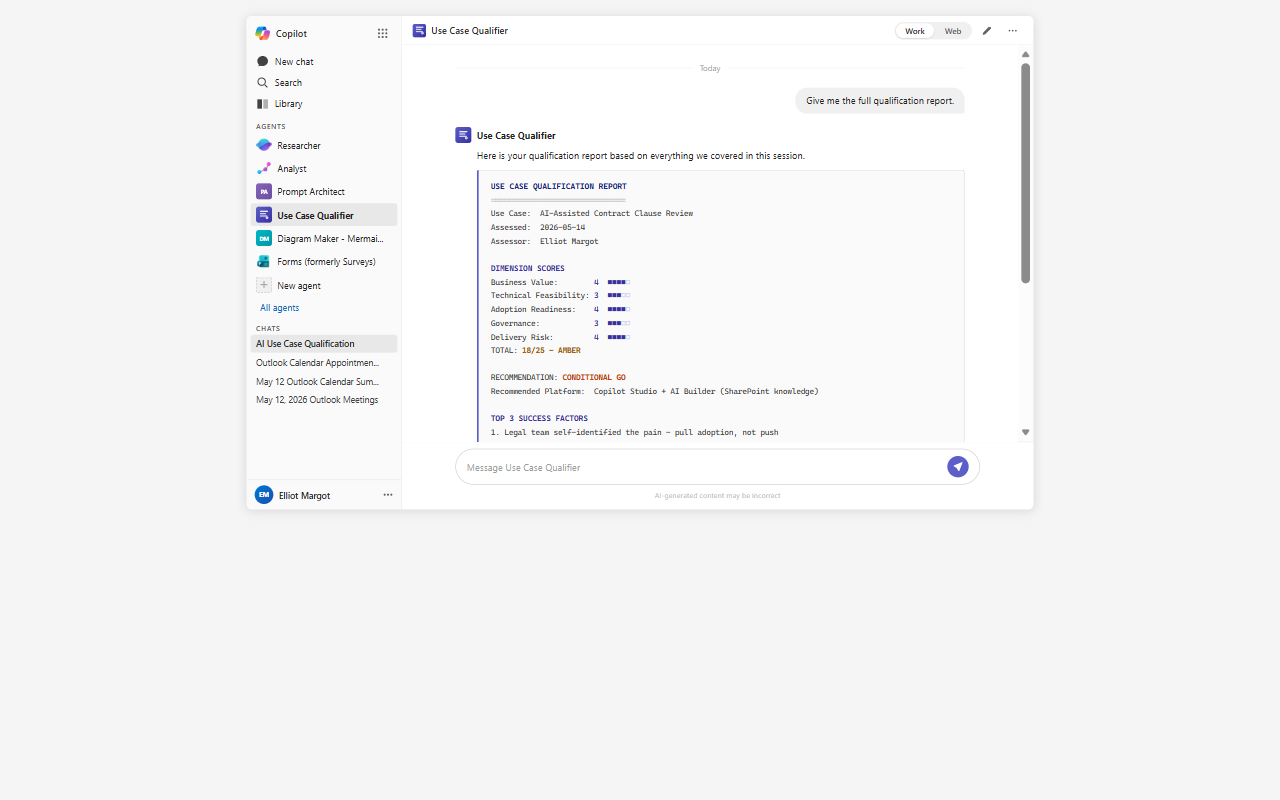Click the scrollbar down arrow
The height and width of the screenshot is (800, 1280).
coord(1025,432)
